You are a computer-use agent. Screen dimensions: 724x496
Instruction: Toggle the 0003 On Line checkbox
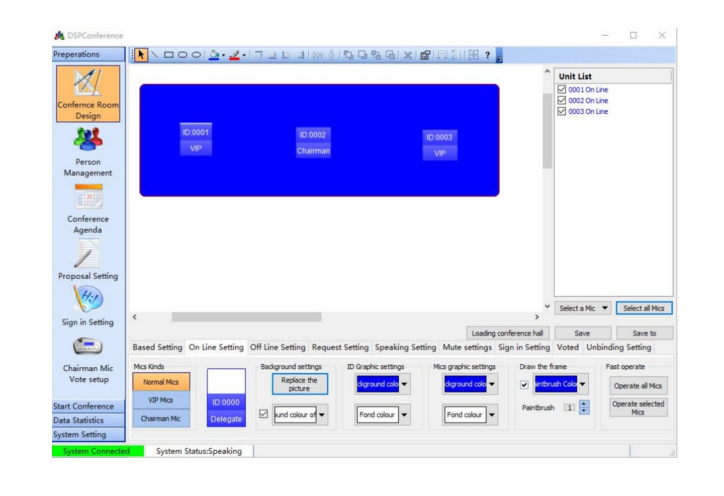click(564, 110)
